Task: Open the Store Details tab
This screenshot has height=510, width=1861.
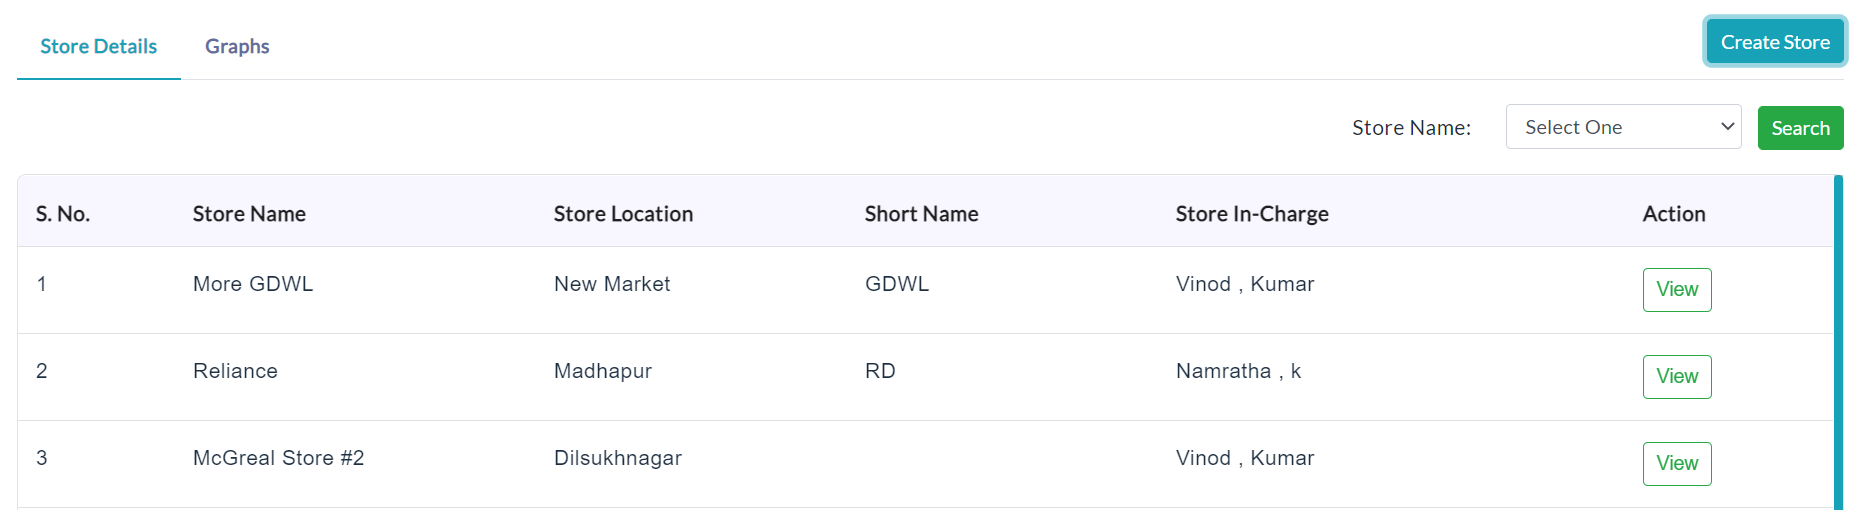Action: click(98, 46)
